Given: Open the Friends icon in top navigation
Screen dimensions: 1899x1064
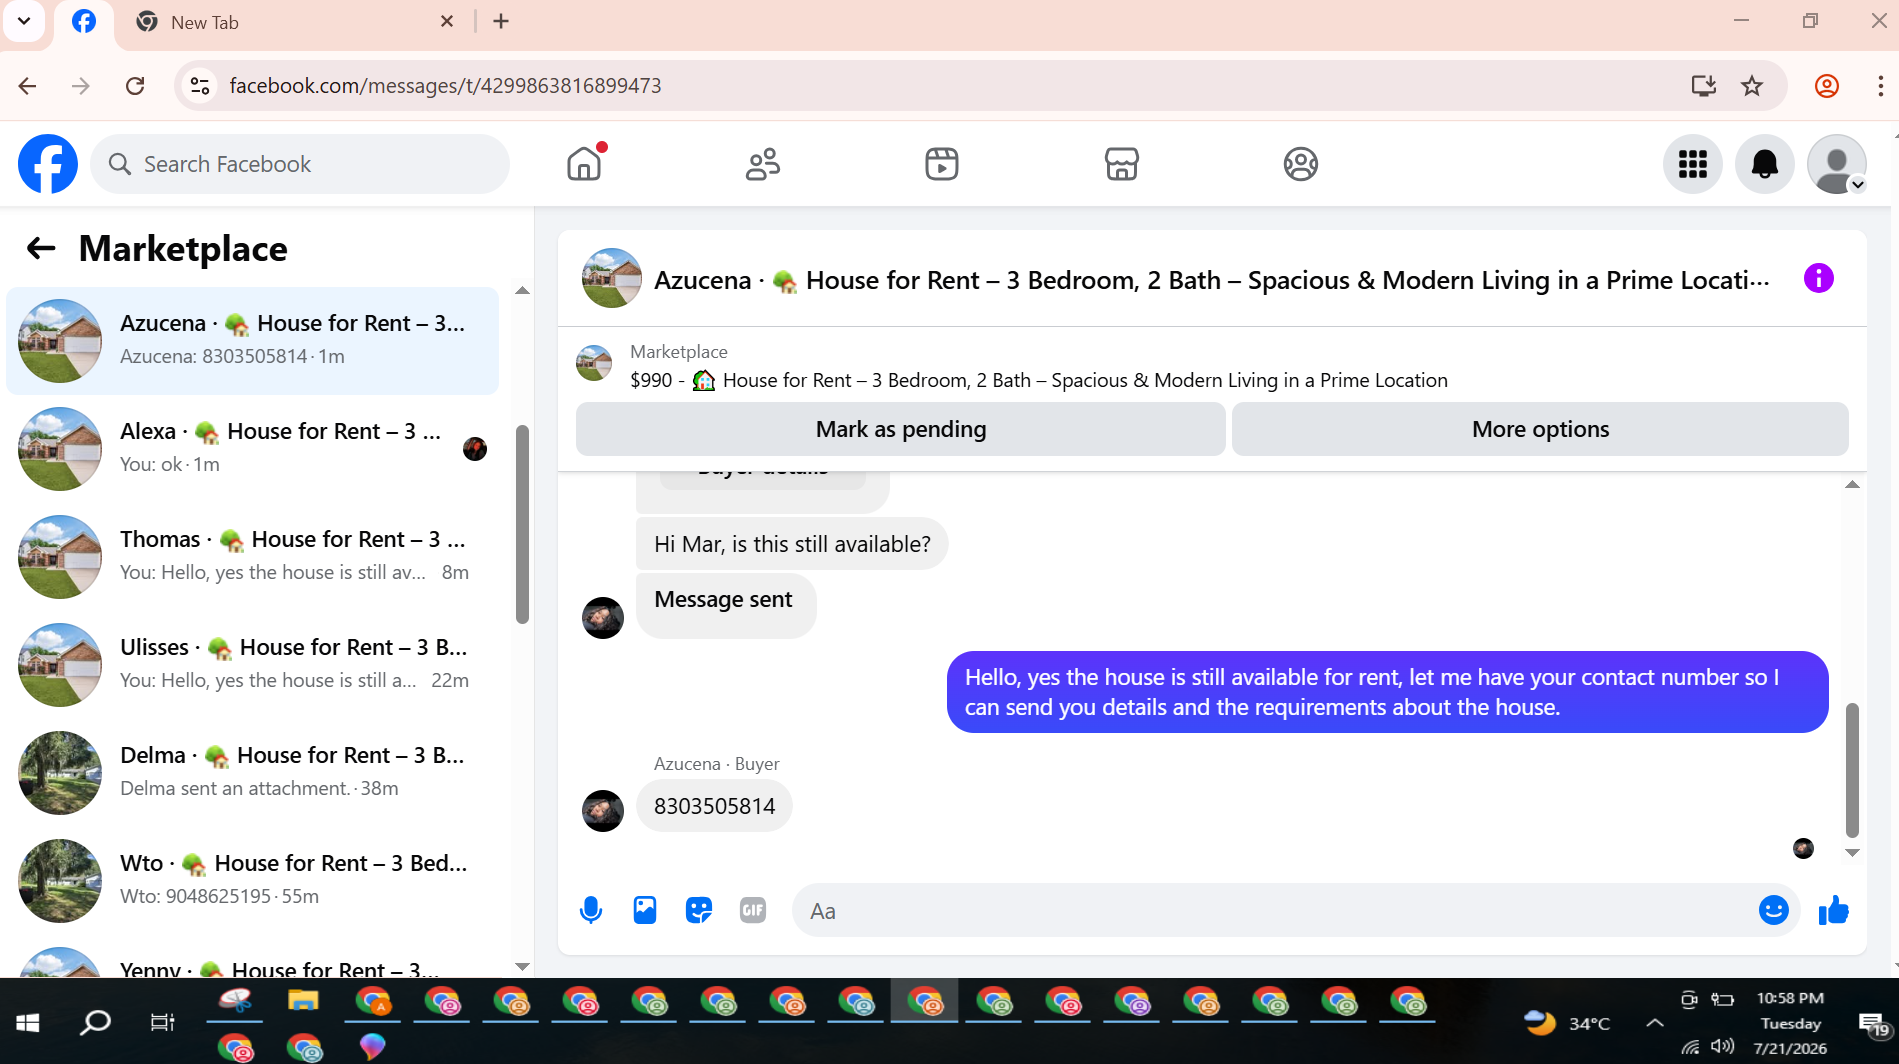Looking at the screenshot, I should [x=763, y=164].
